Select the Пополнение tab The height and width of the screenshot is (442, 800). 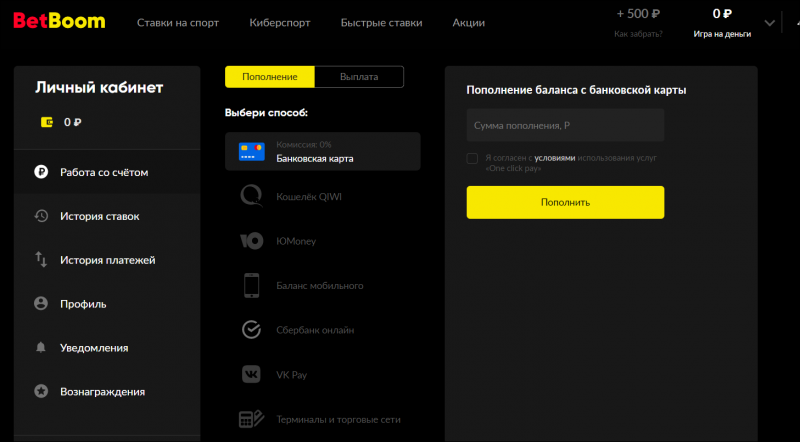[x=270, y=77]
